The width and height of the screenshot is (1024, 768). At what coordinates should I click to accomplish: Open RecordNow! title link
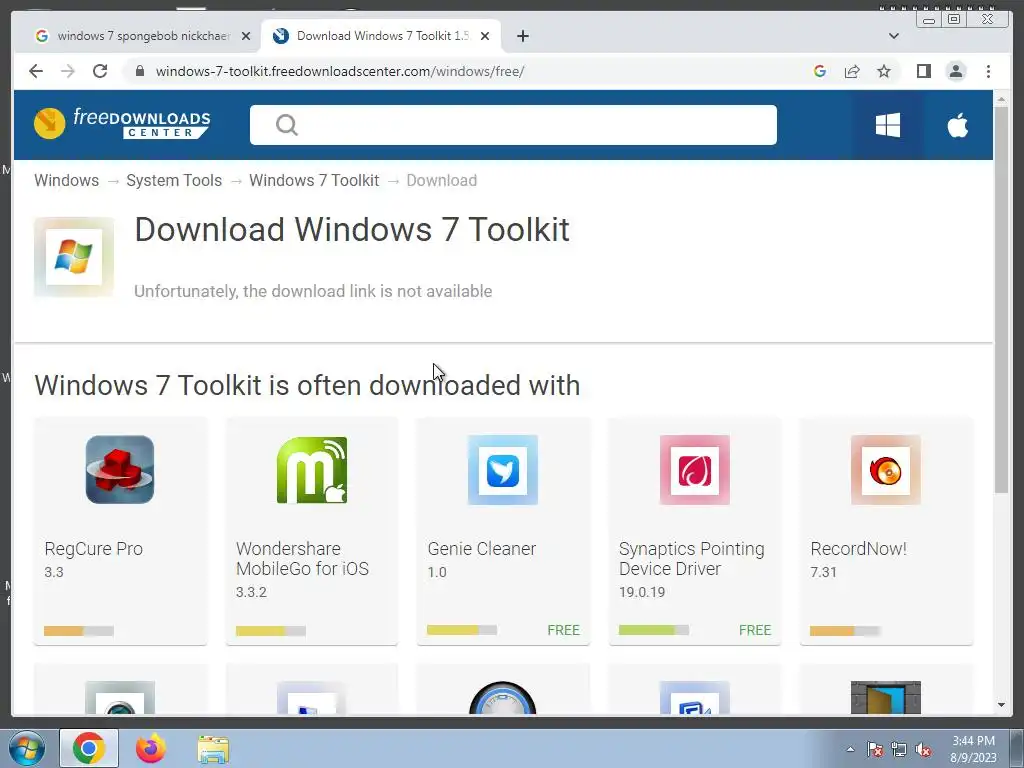coord(858,549)
